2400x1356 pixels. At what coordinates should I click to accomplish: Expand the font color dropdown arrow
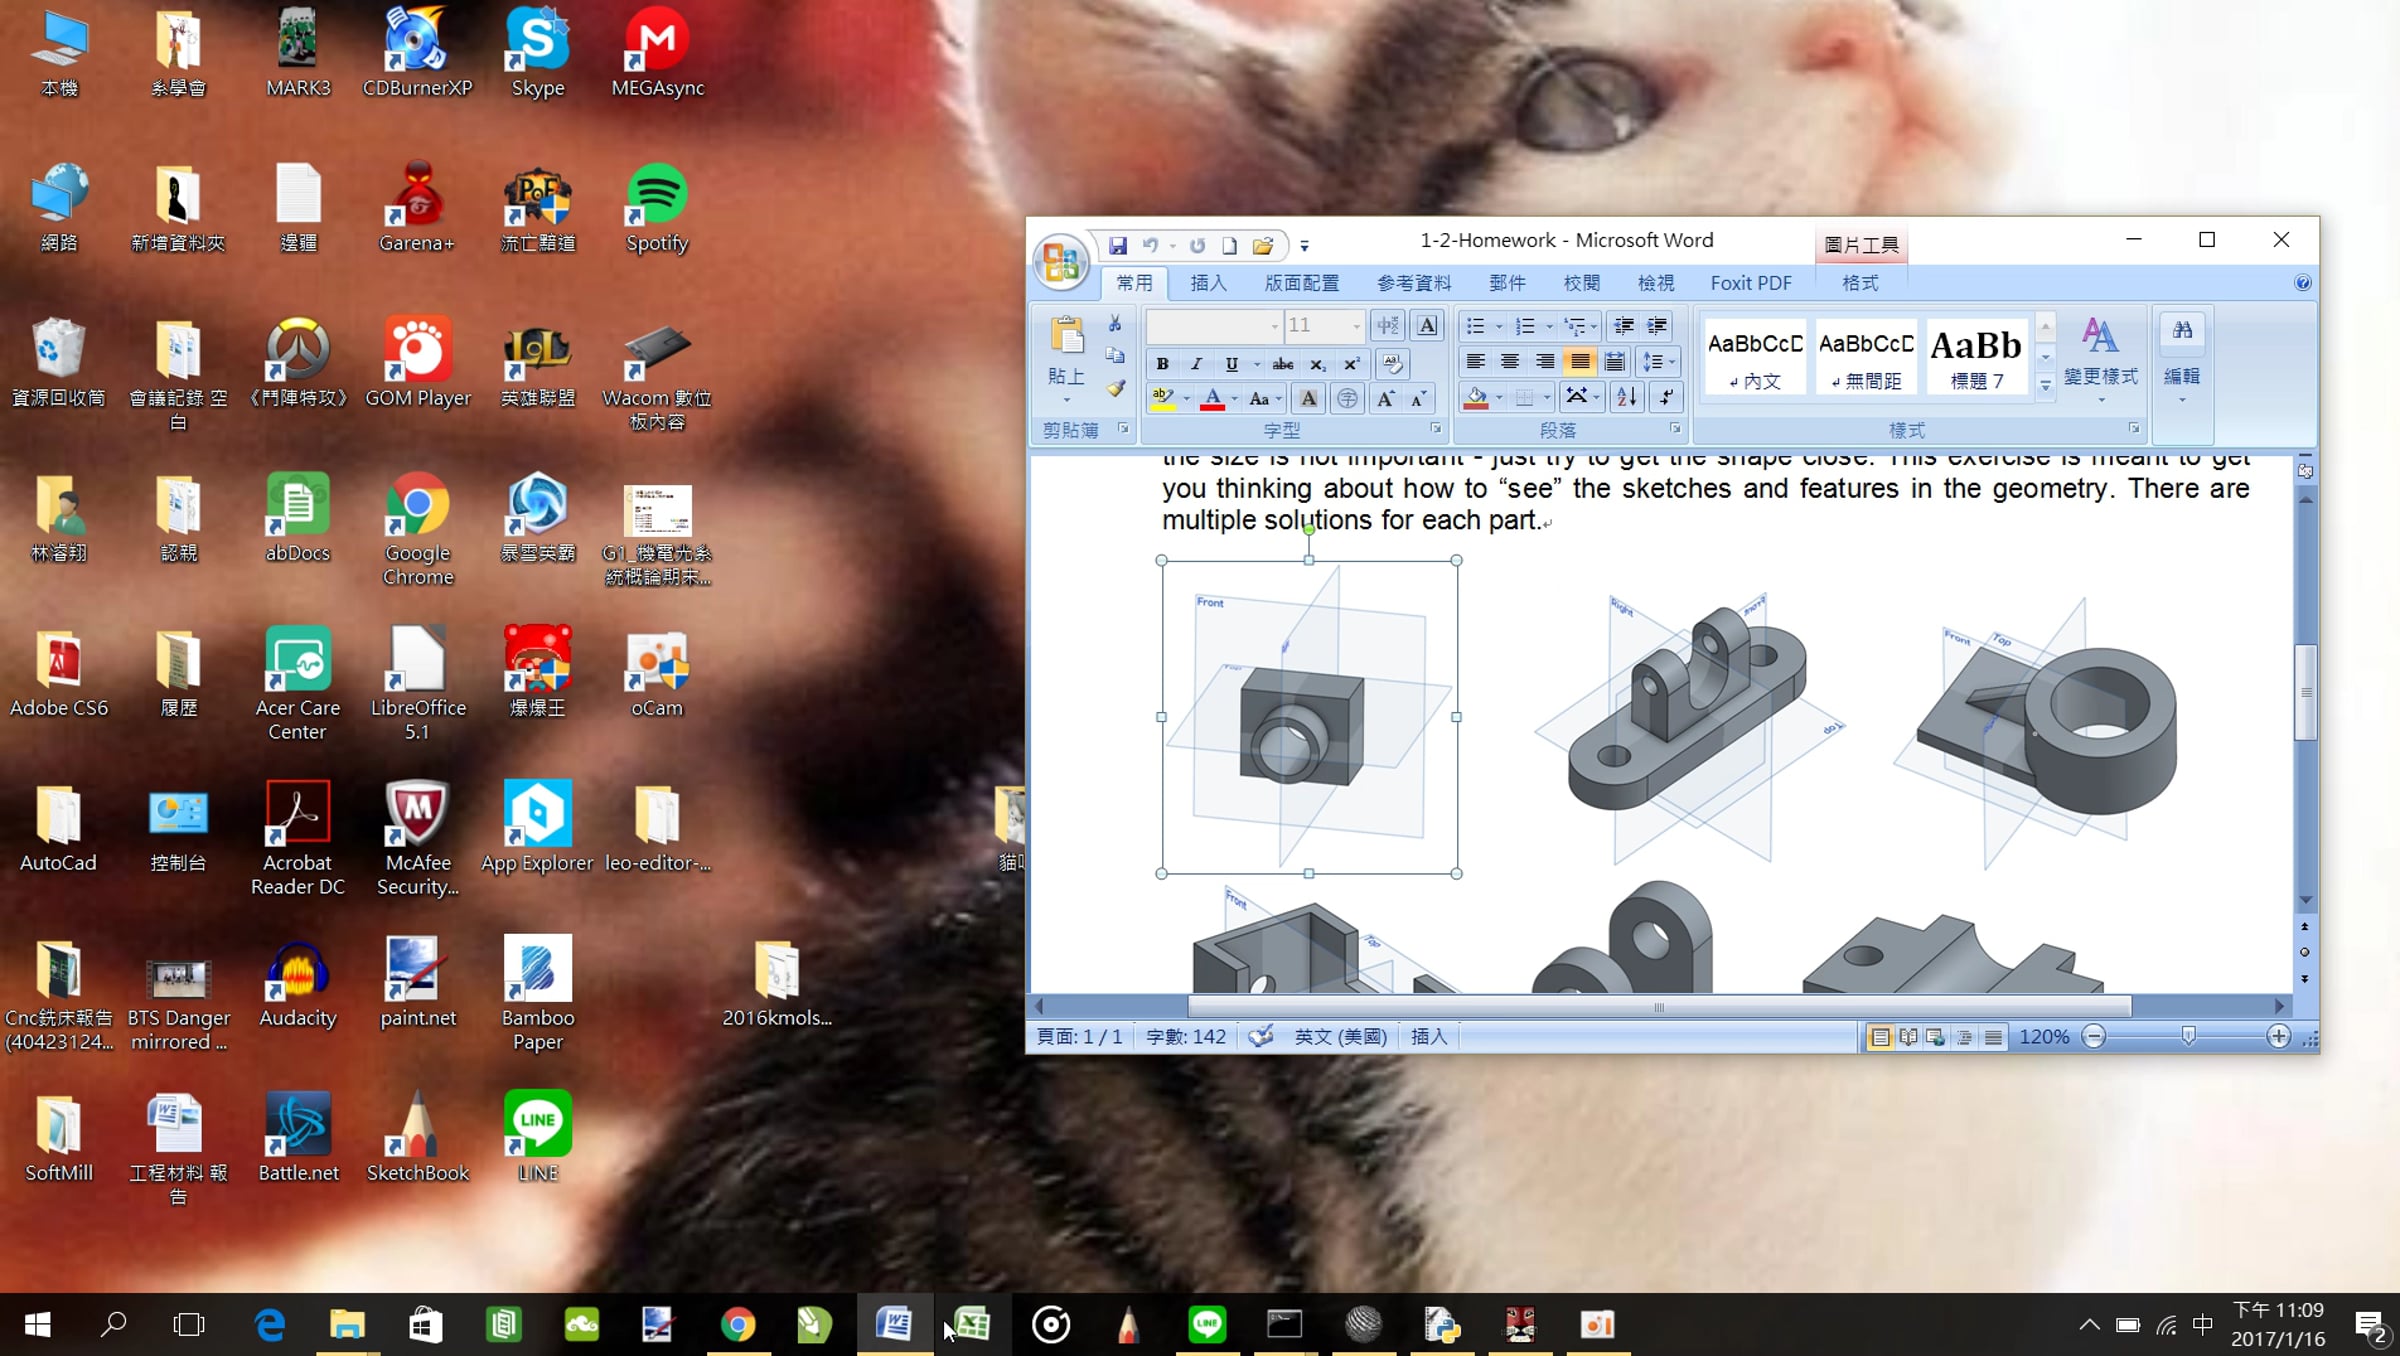point(1235,399)
